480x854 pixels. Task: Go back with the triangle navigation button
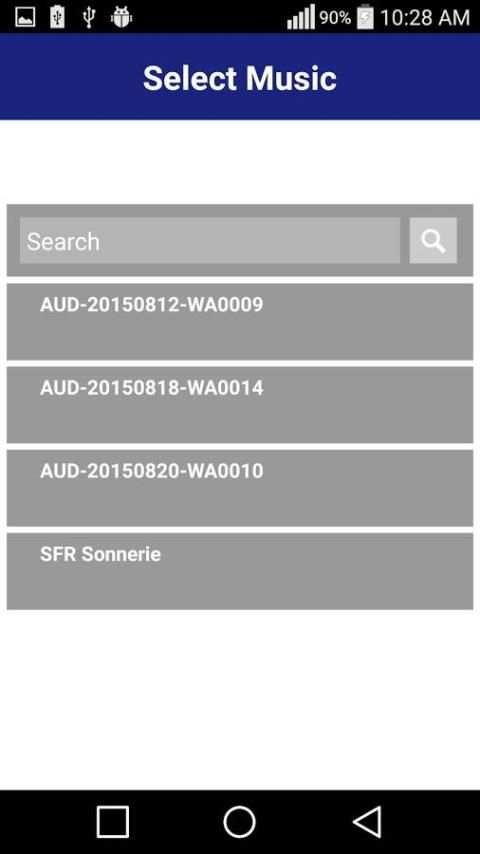(368, 822)
